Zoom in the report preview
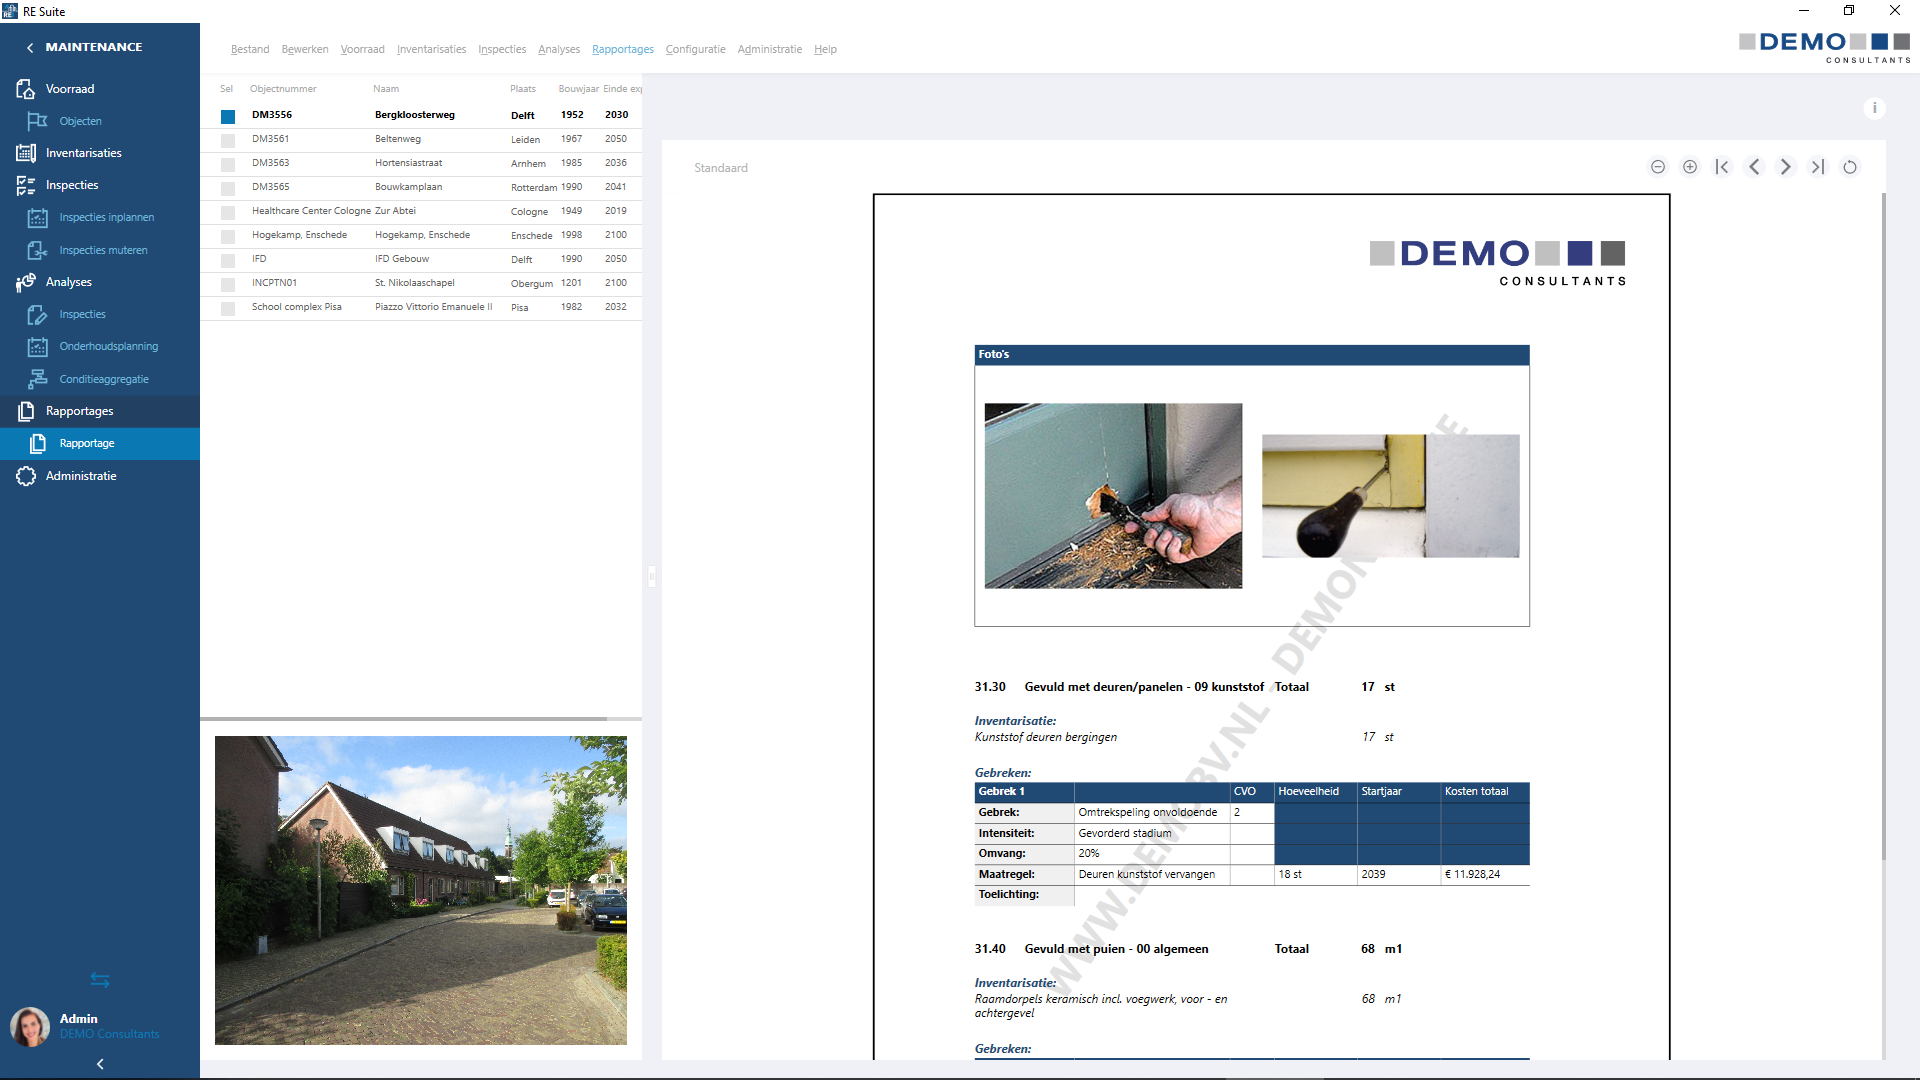This screenshot has width=1920, height=1080. point(1690,167)
